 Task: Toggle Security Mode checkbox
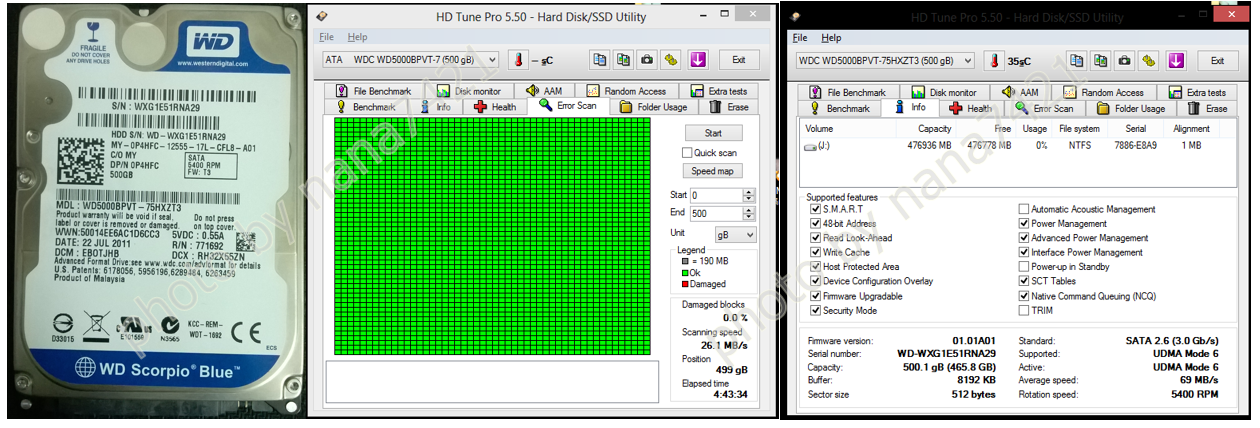pyautogui.click(x=815, y=311)
